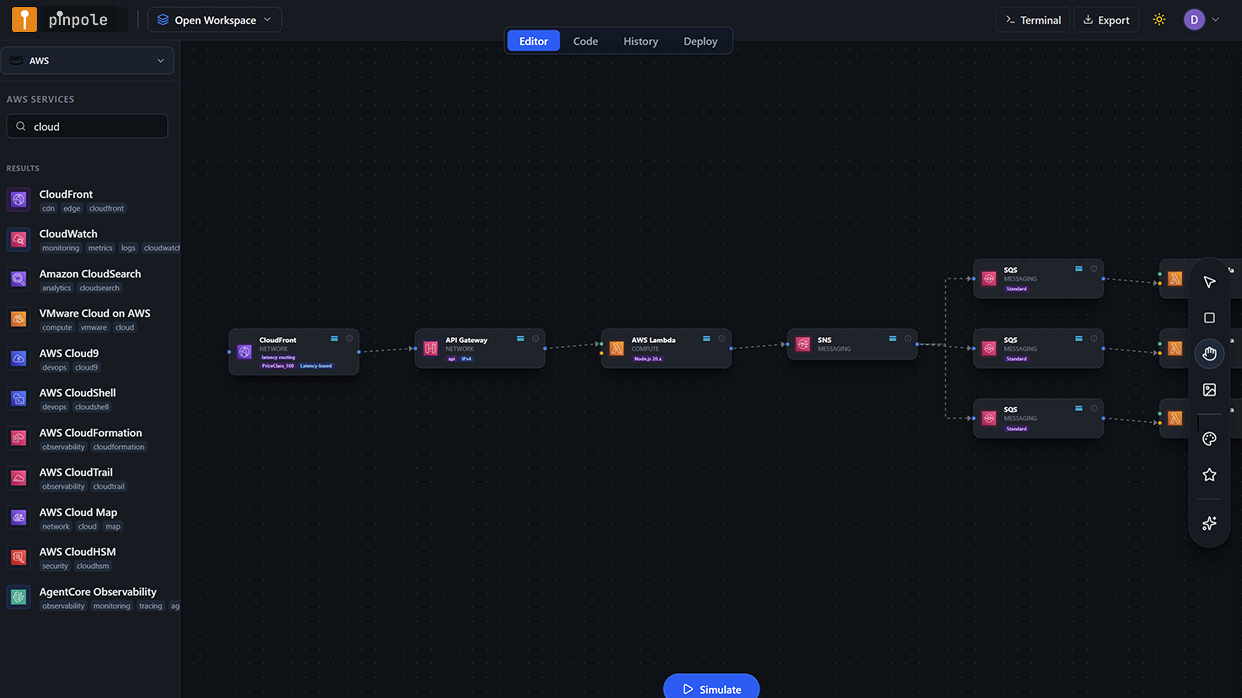Click the star favorites tool

click(1209, 474)
